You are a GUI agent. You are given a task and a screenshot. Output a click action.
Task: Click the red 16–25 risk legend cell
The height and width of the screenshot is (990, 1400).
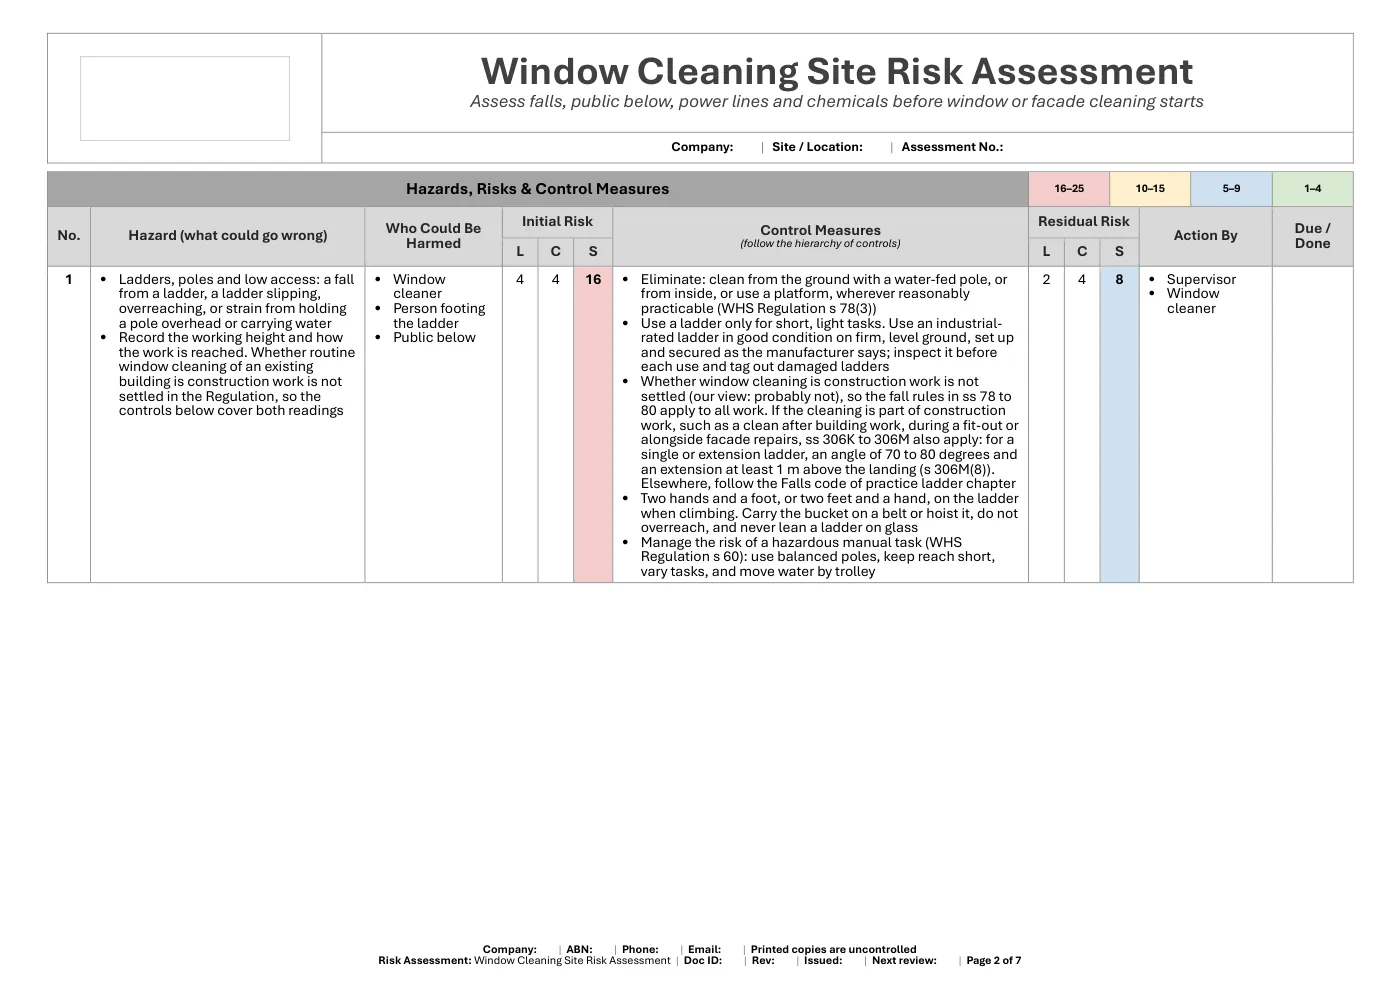(x=1069, y=189)
